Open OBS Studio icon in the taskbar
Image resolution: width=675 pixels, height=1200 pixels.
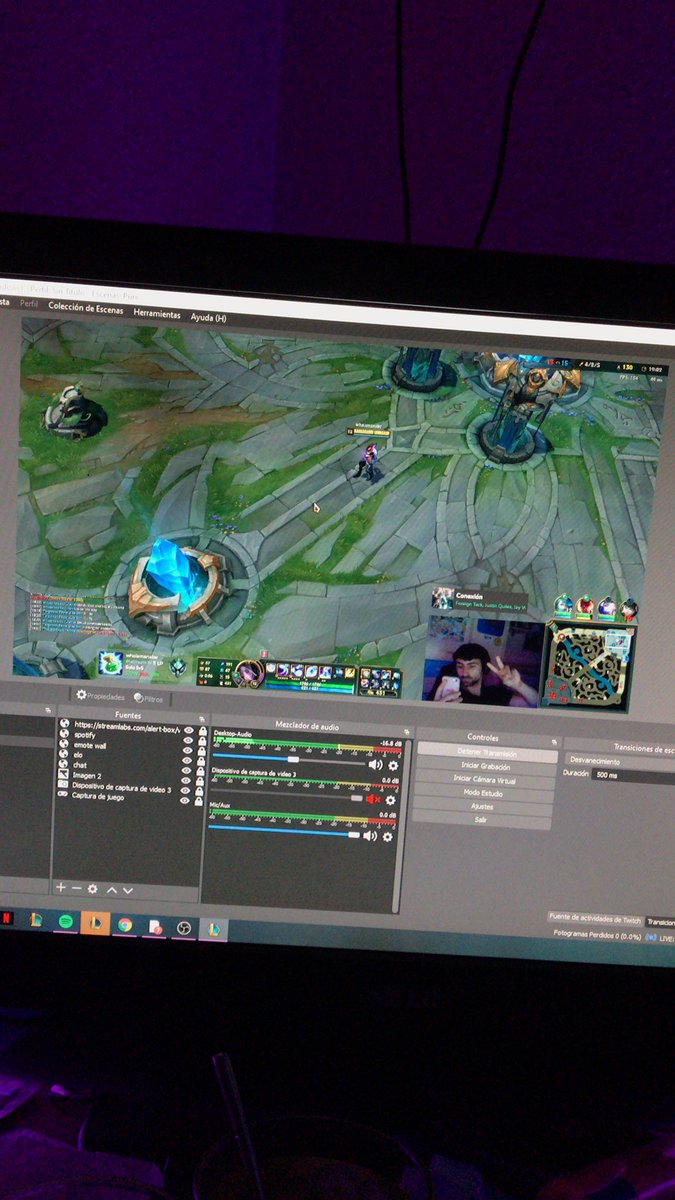pos(183,927)
